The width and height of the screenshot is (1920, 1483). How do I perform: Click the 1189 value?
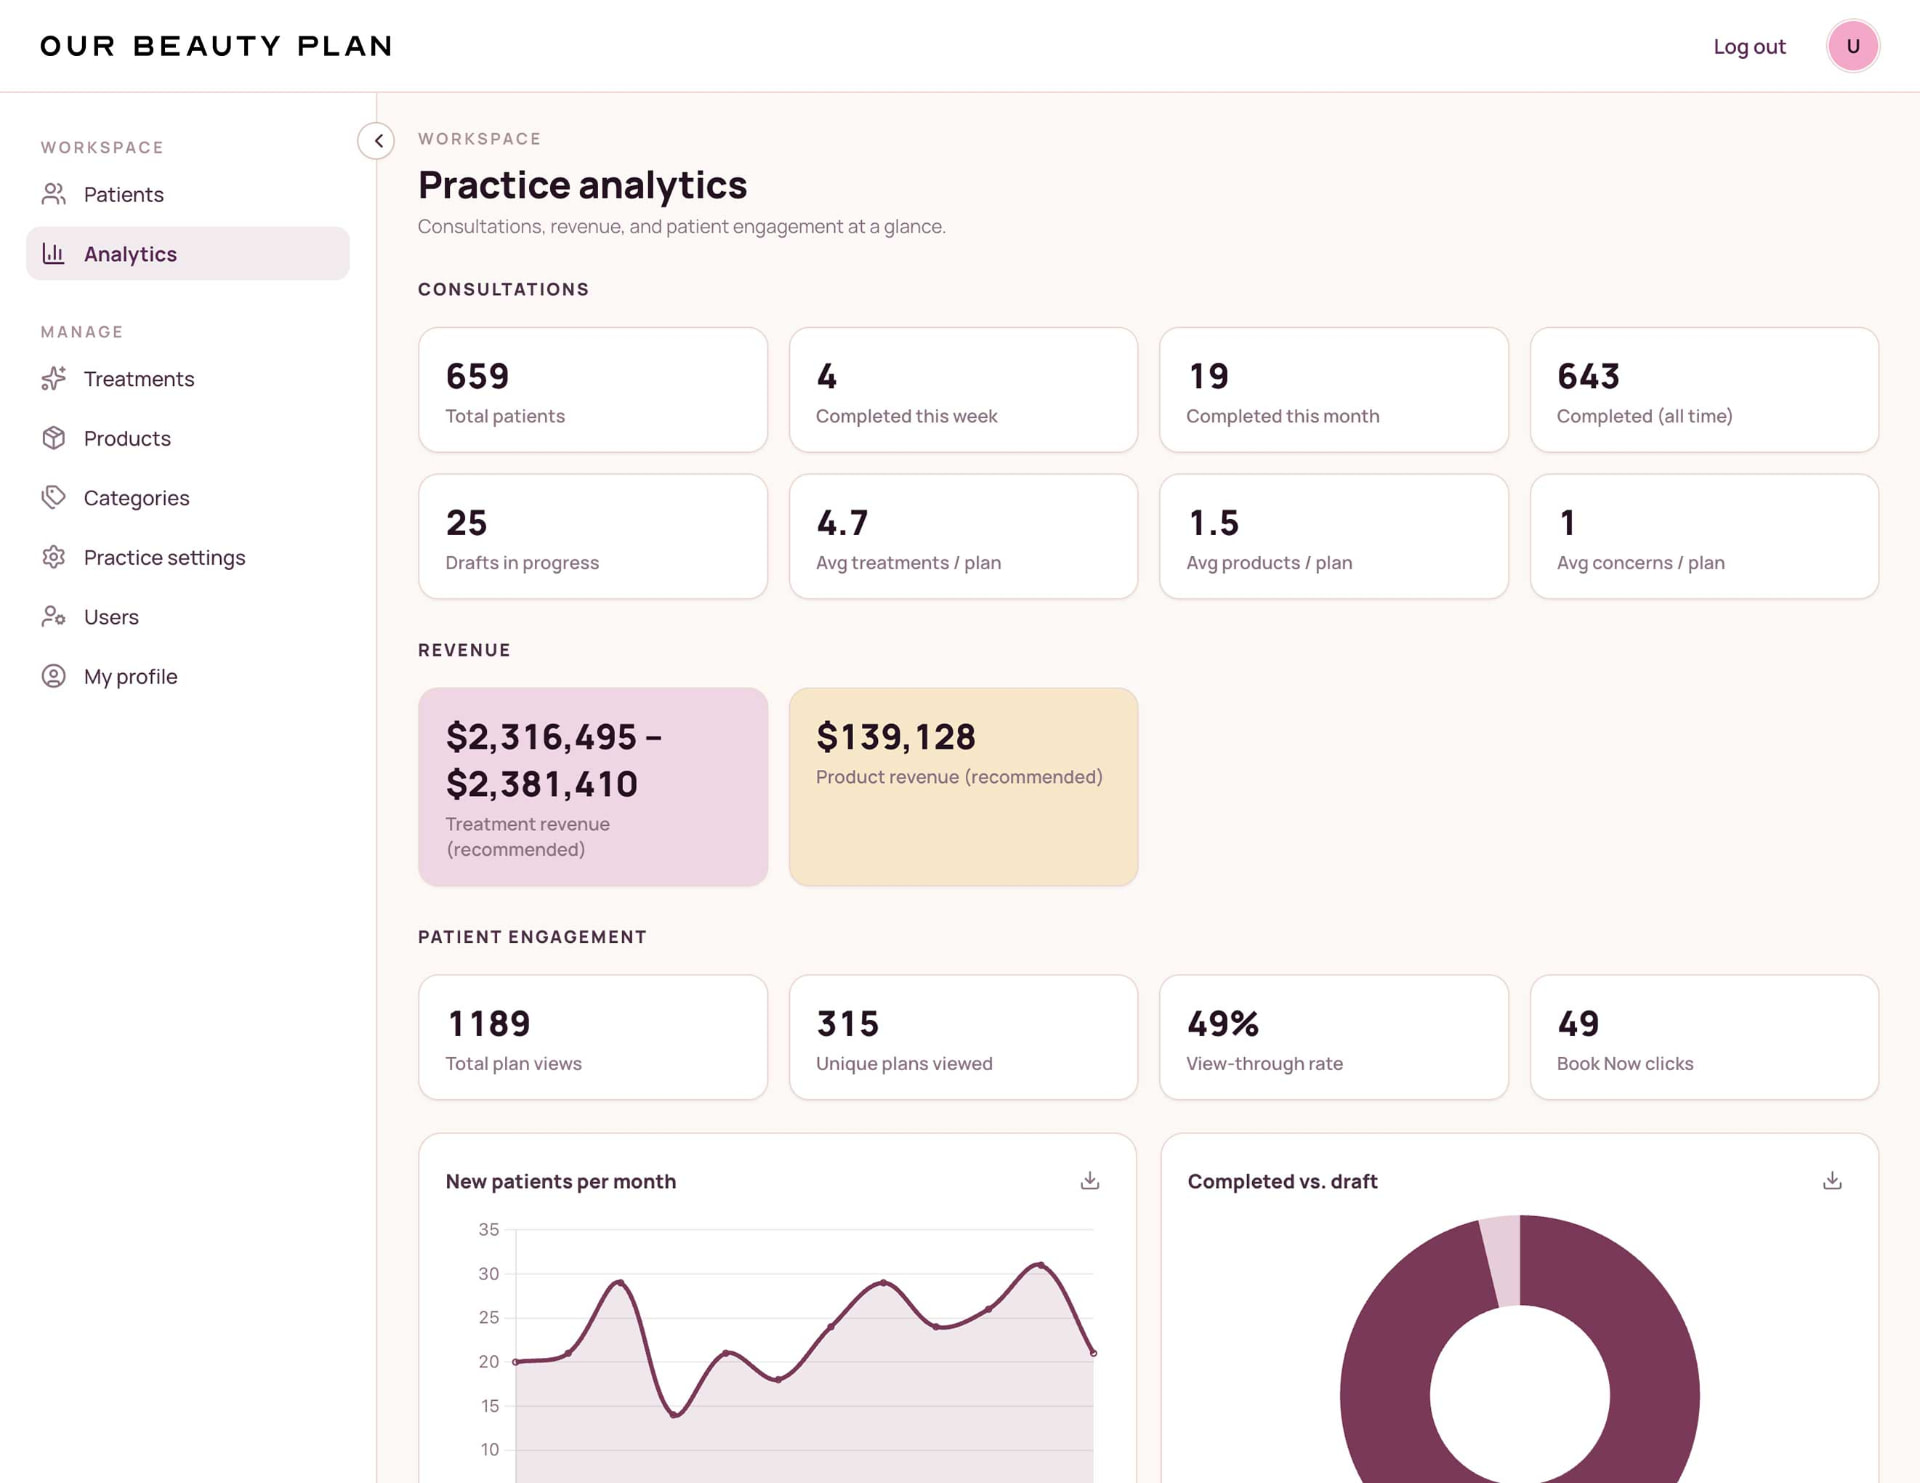point(488,1023)
